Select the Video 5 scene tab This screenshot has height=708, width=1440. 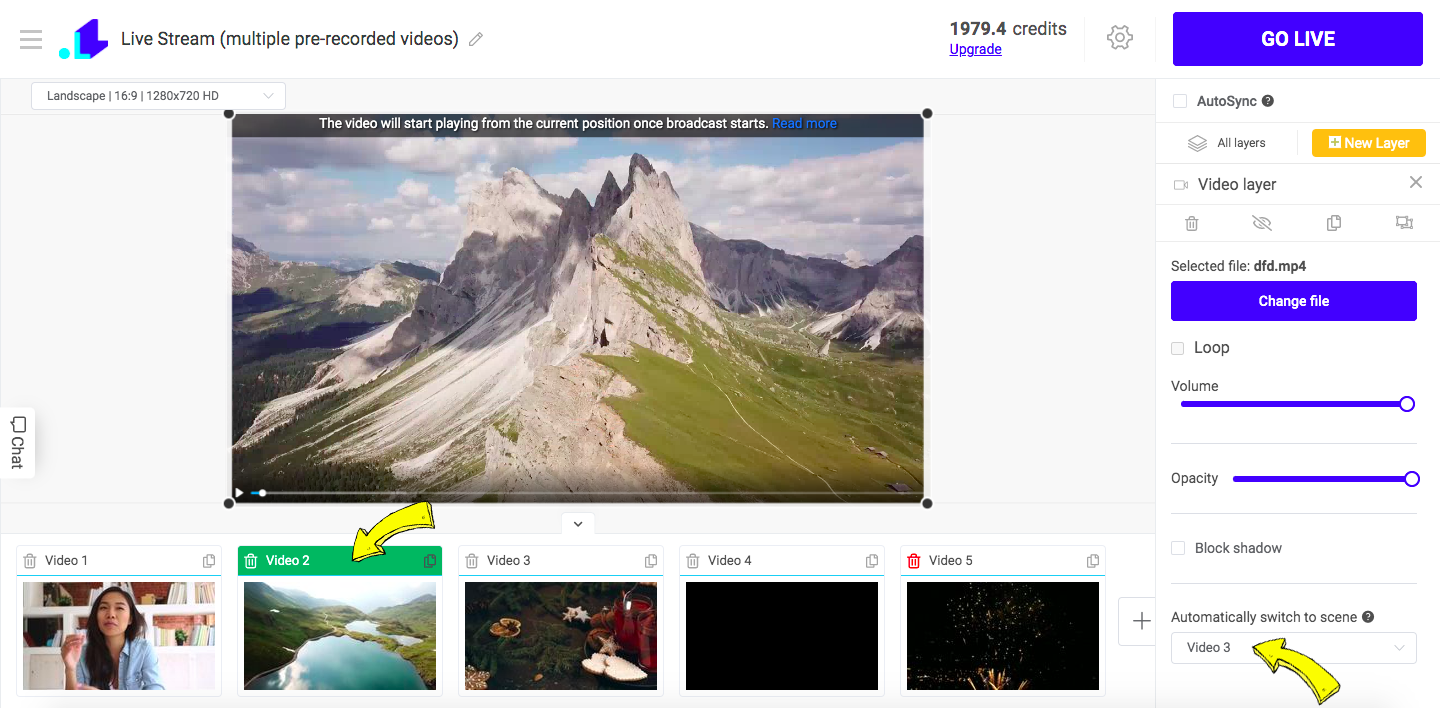1003,561
